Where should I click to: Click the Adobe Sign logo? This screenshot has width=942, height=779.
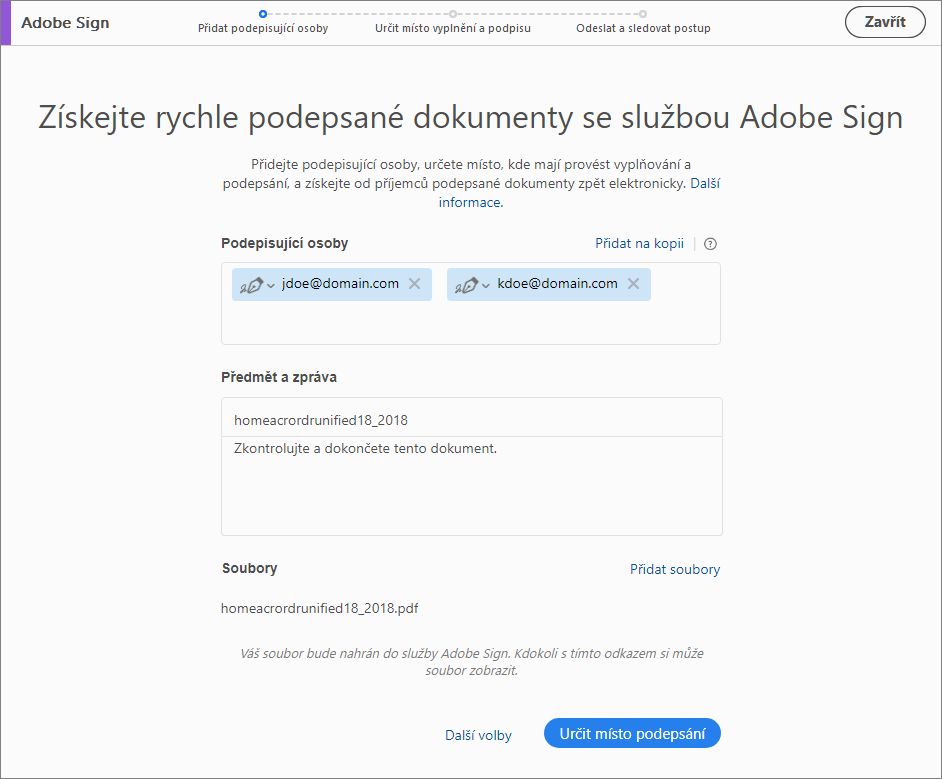point(64,21)
